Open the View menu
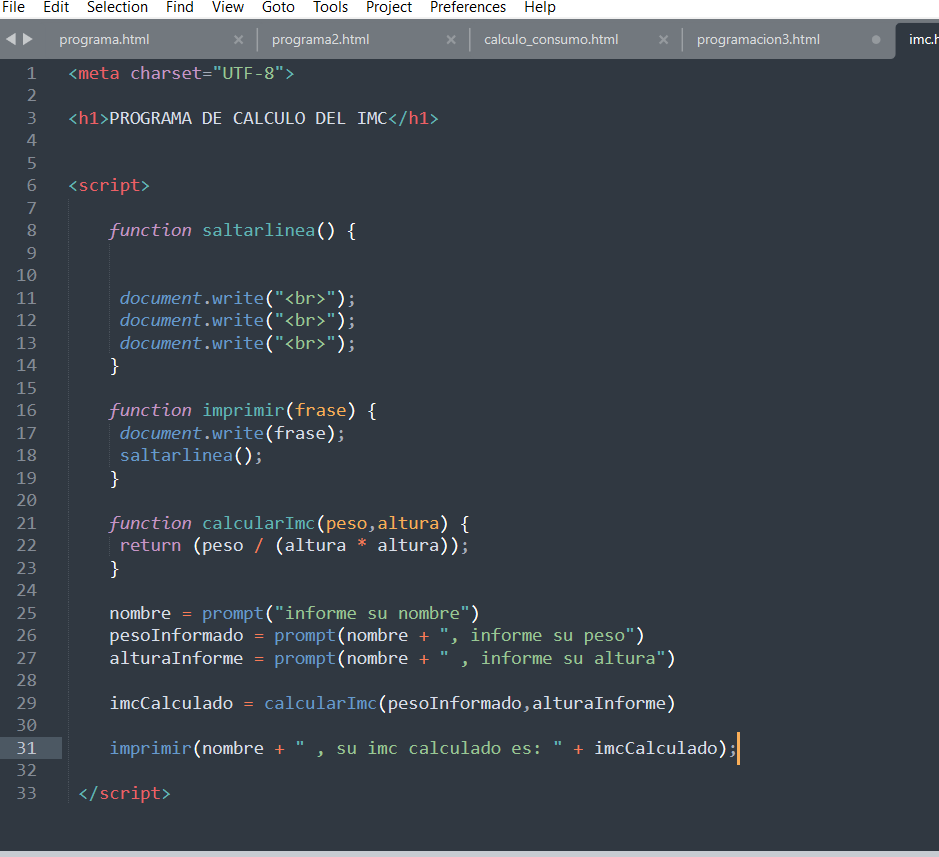 228,7
